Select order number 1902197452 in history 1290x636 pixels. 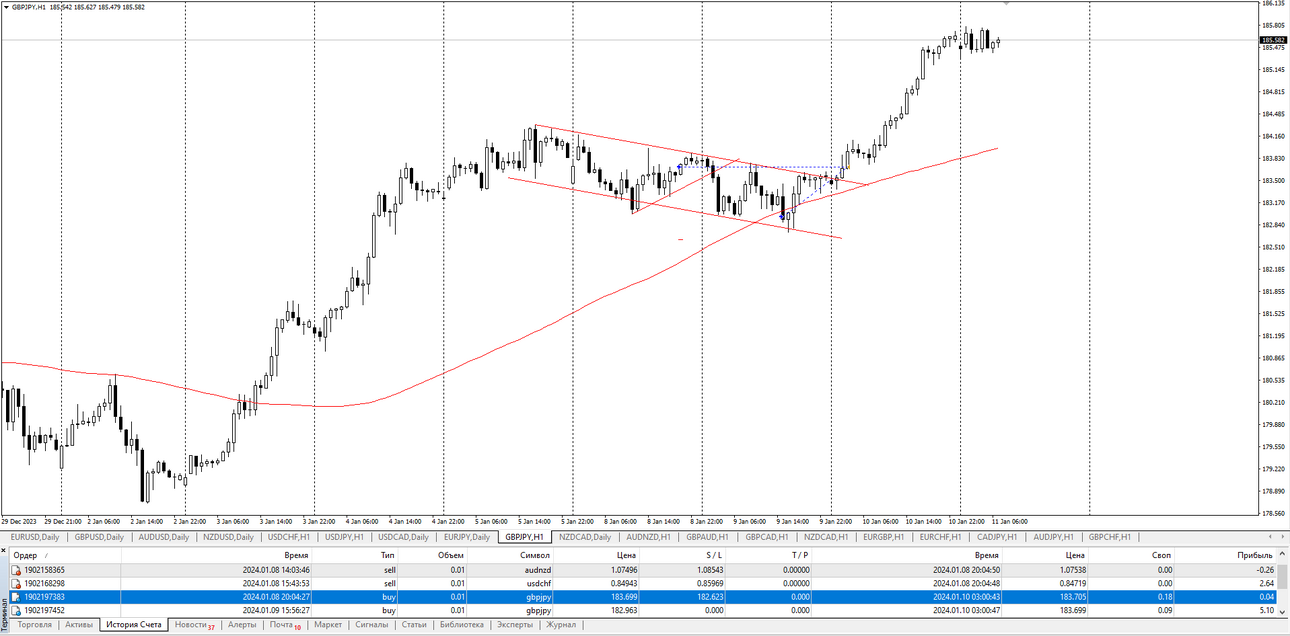pyautogui.click(x=44, y=610)
